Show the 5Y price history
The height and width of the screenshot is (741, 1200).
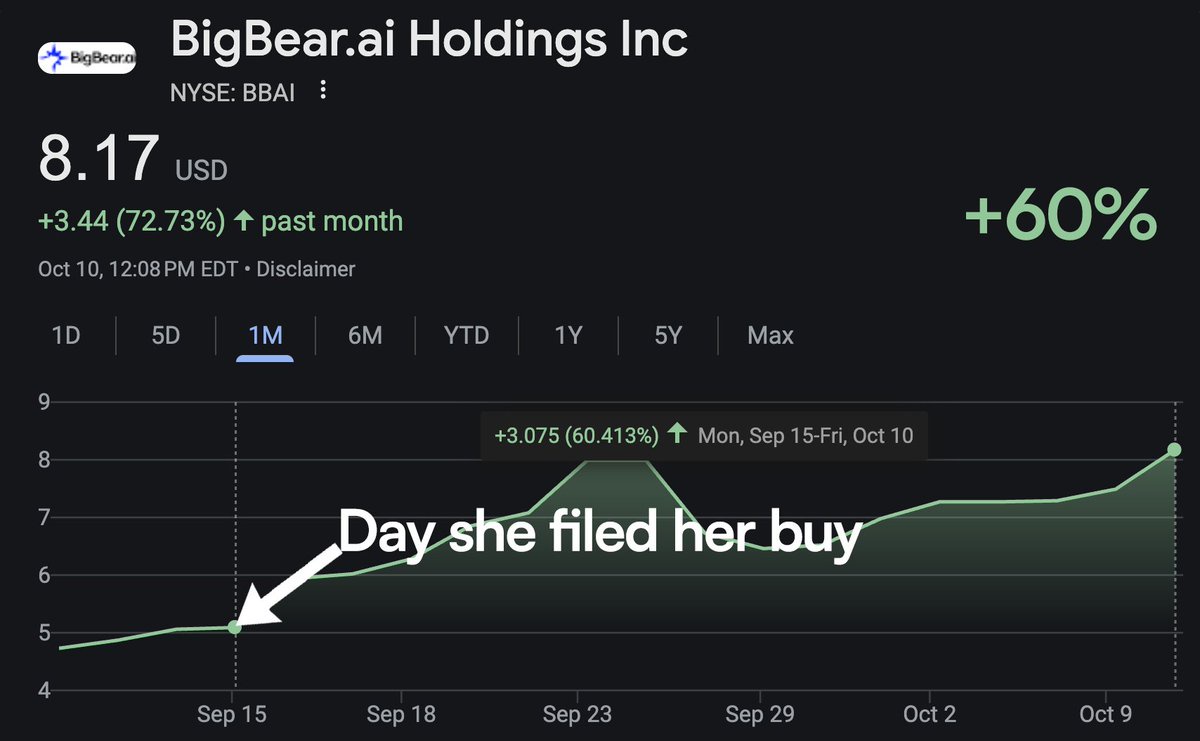(x=668, y=335)
